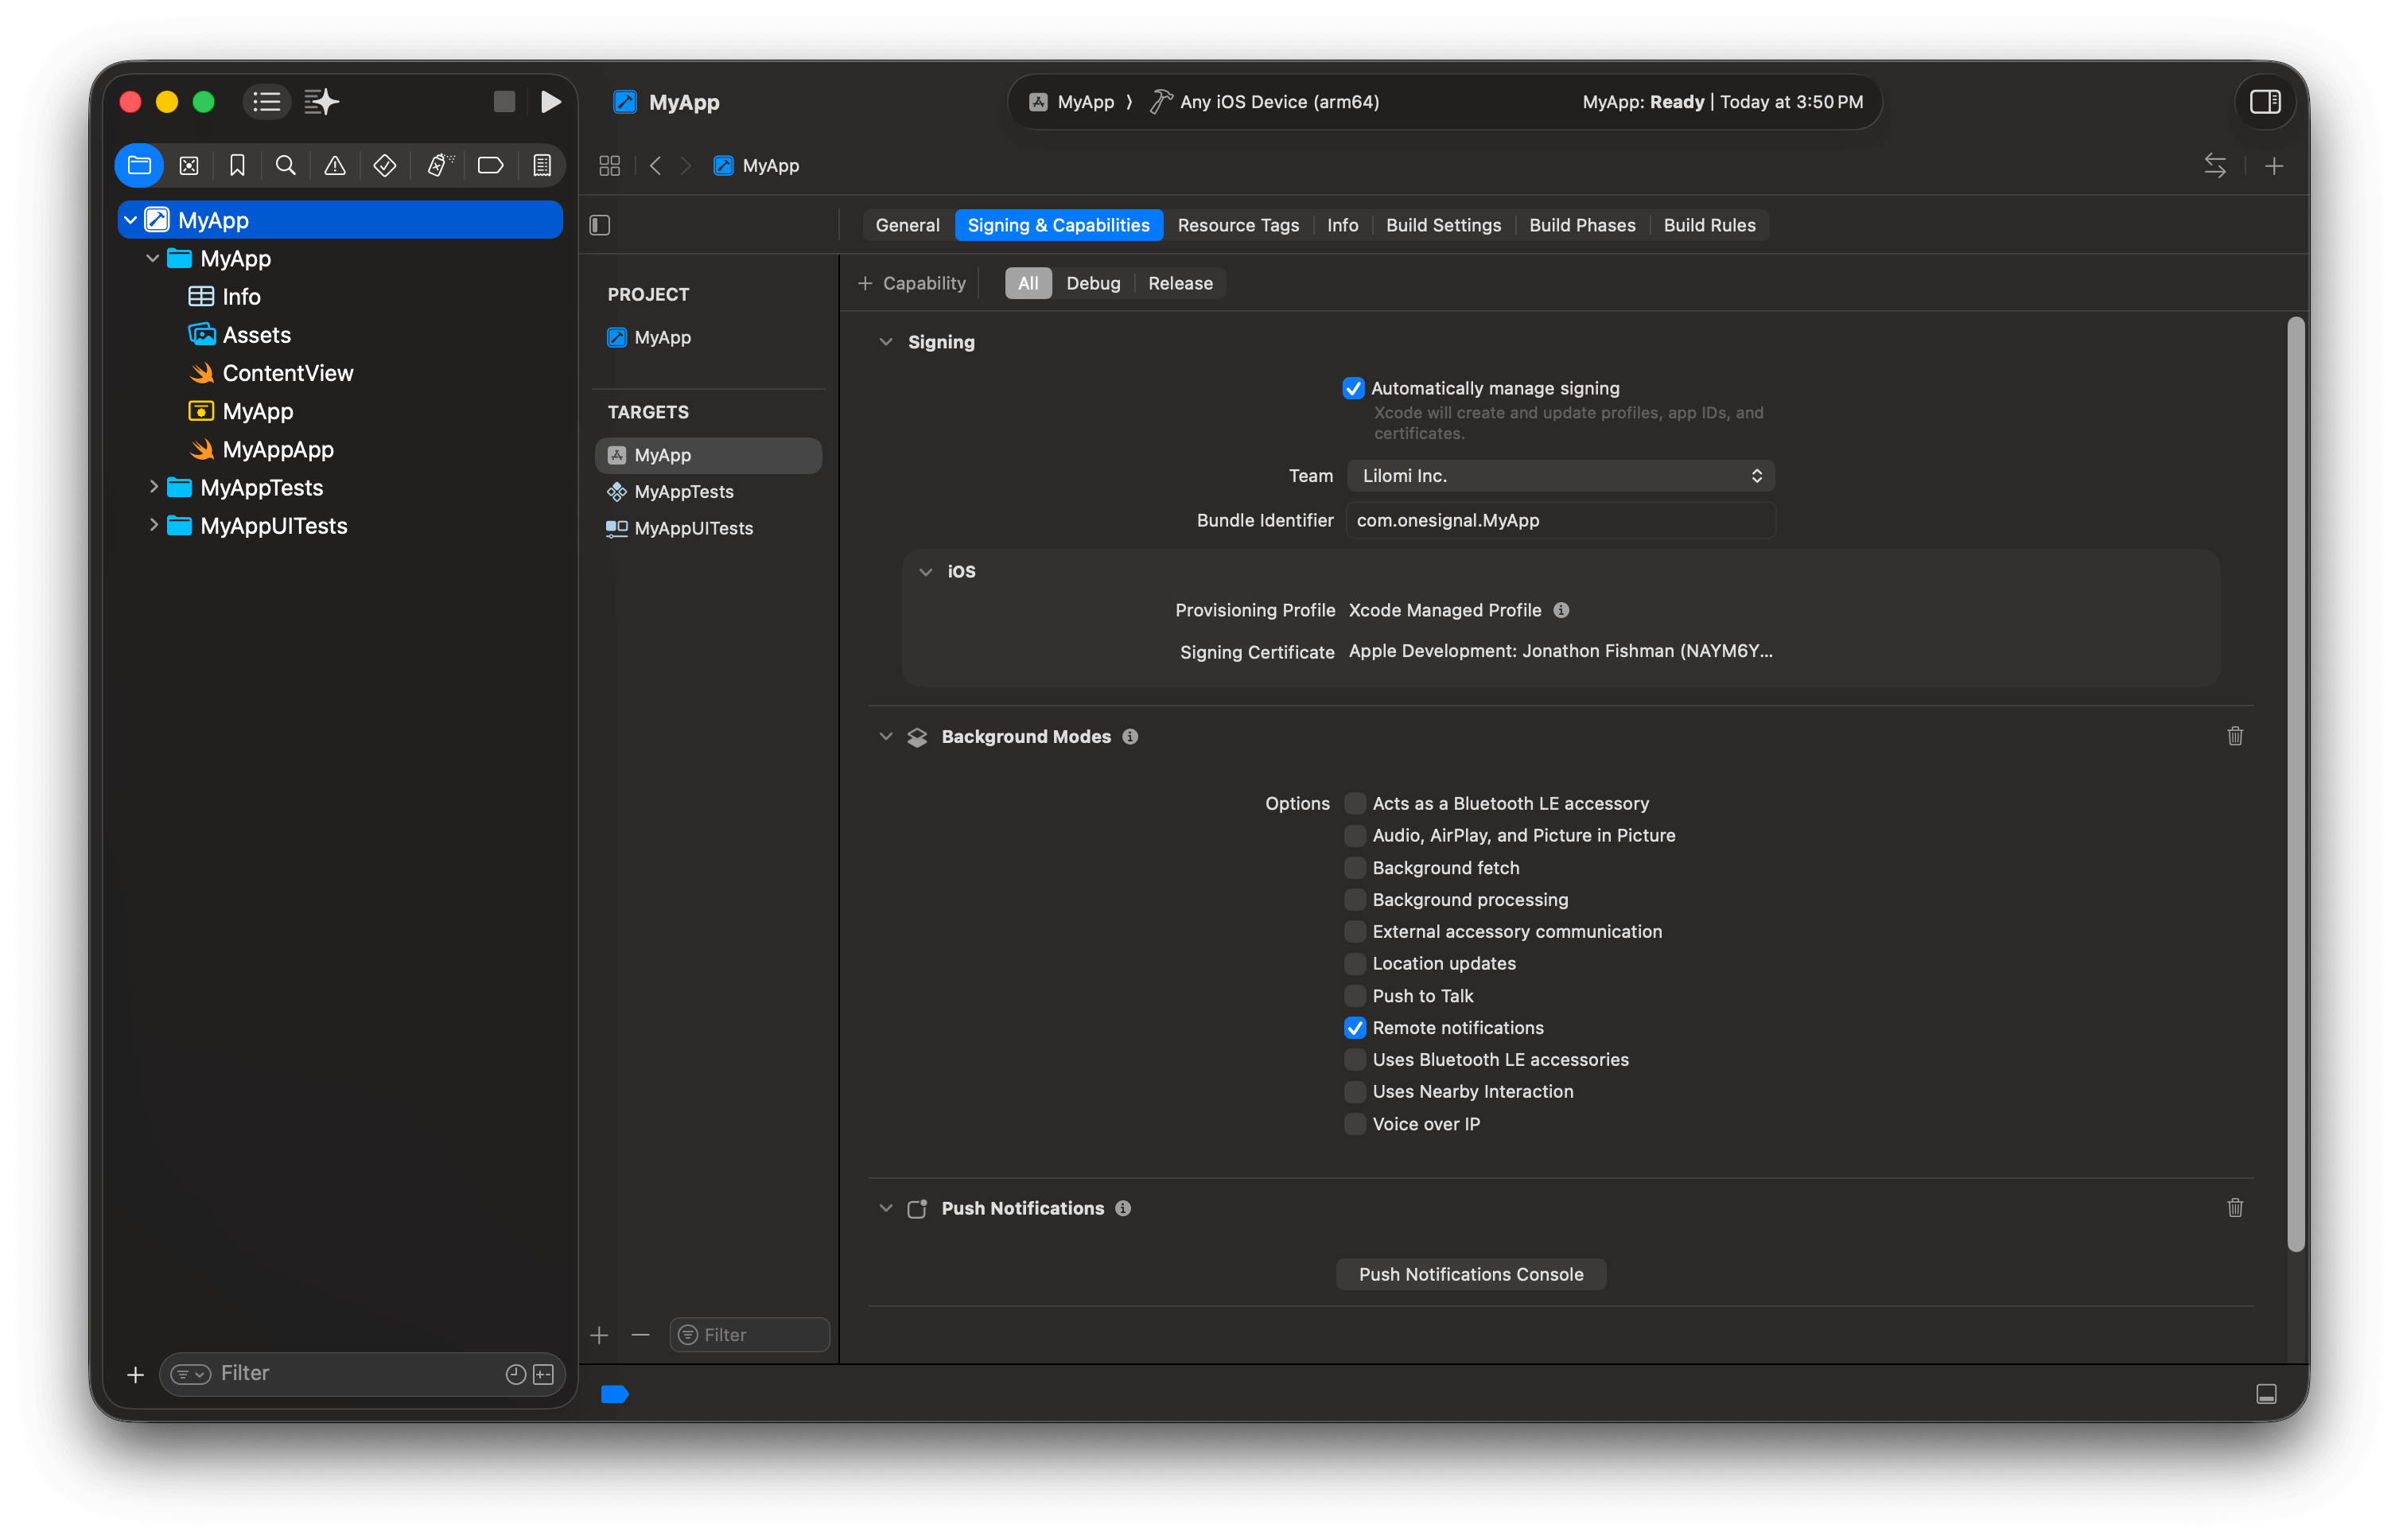Expand the MyAppUITests folder
2399x1540 pixels.
point(153,525)
